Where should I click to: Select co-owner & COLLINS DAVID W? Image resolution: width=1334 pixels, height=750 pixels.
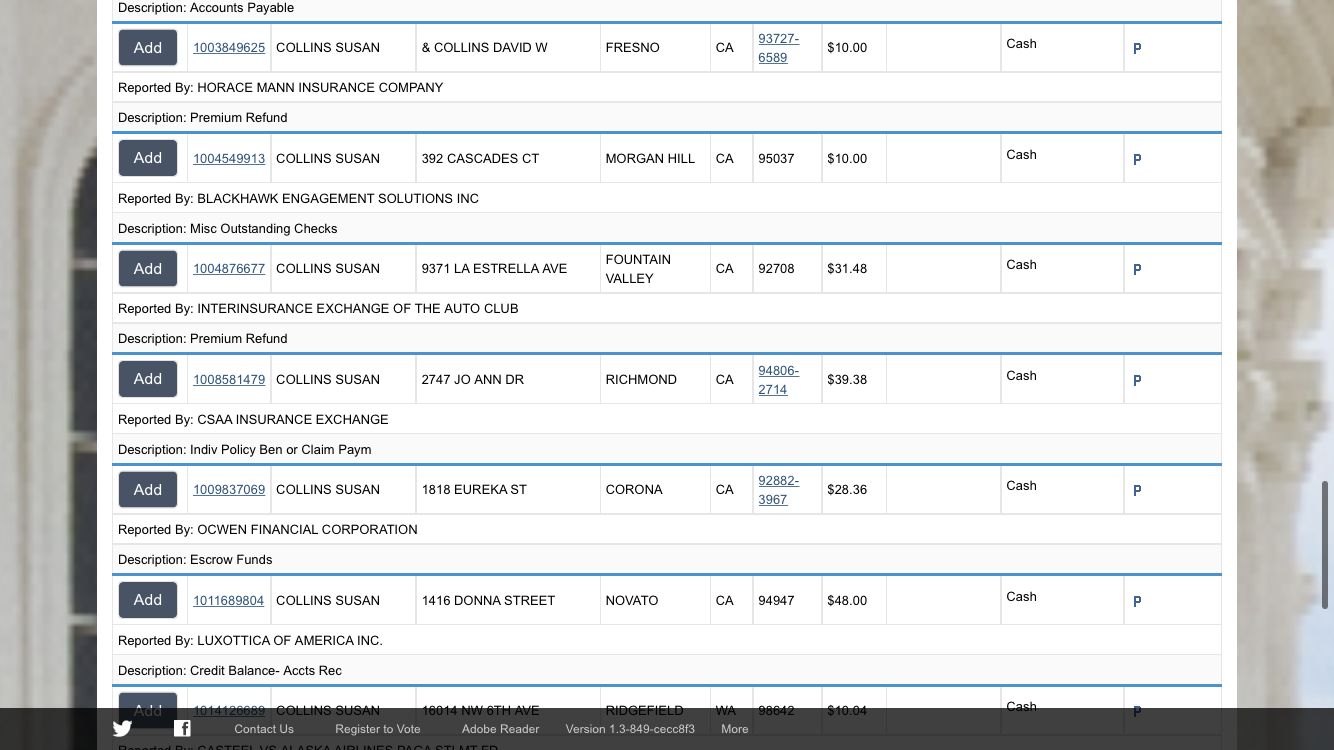pyautogui.click(x=484, y=48)
